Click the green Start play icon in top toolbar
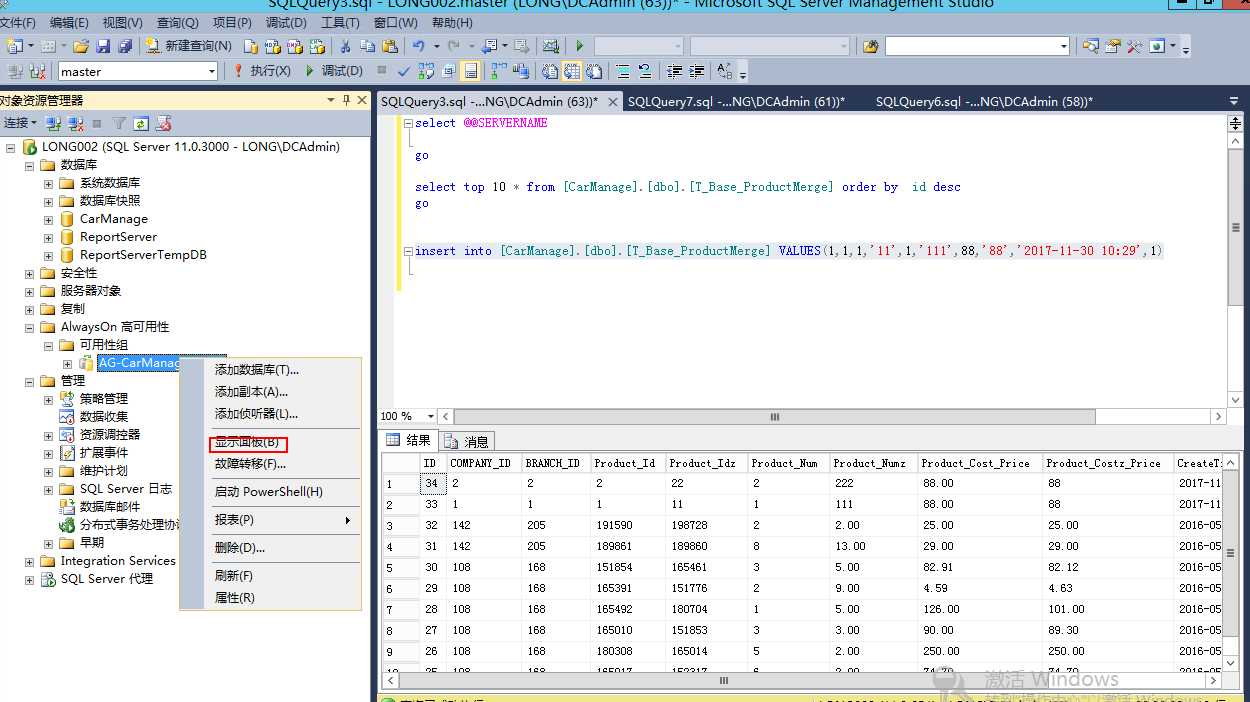The width and height of the screenshot is (1250, 702). coord(579,46)
